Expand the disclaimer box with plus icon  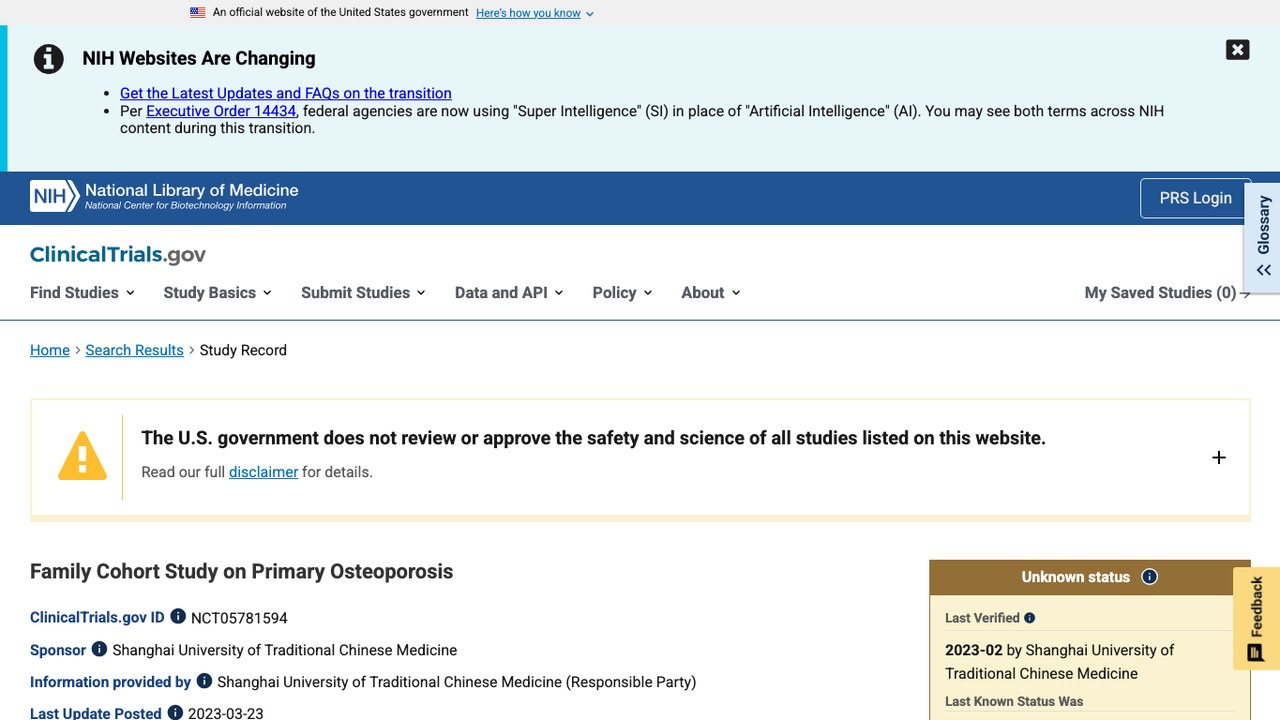pos(1218,457)
